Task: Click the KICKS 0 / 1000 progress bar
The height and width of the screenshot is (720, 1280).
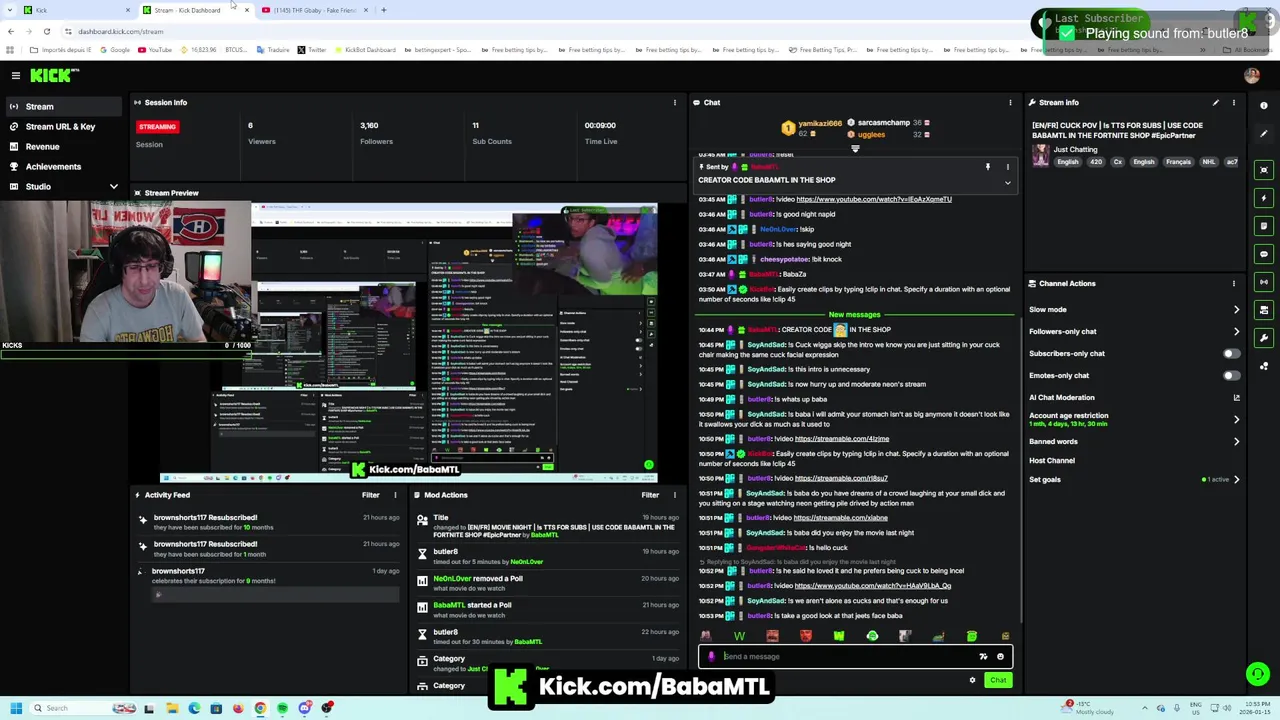Action: coord(125,352)
